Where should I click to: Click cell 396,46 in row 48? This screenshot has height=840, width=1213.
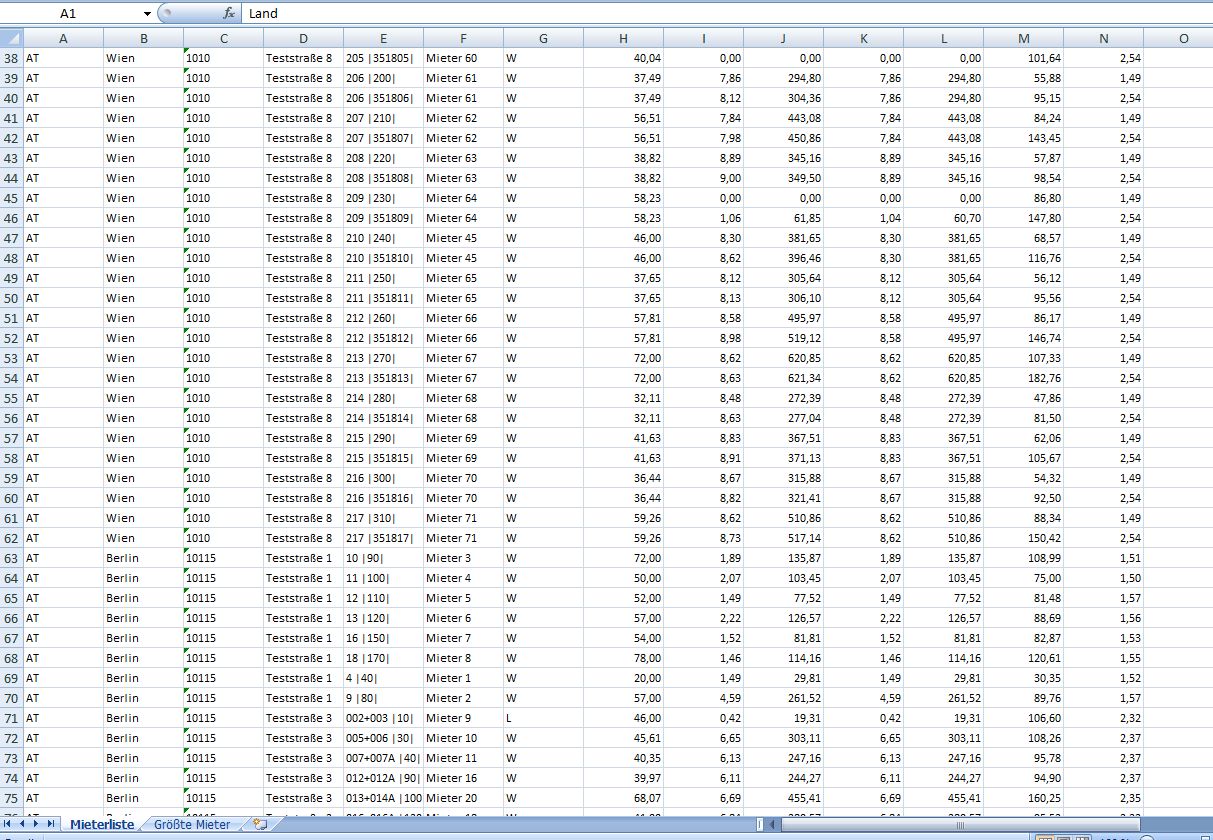pyautogui.click(x=783, y=258)
